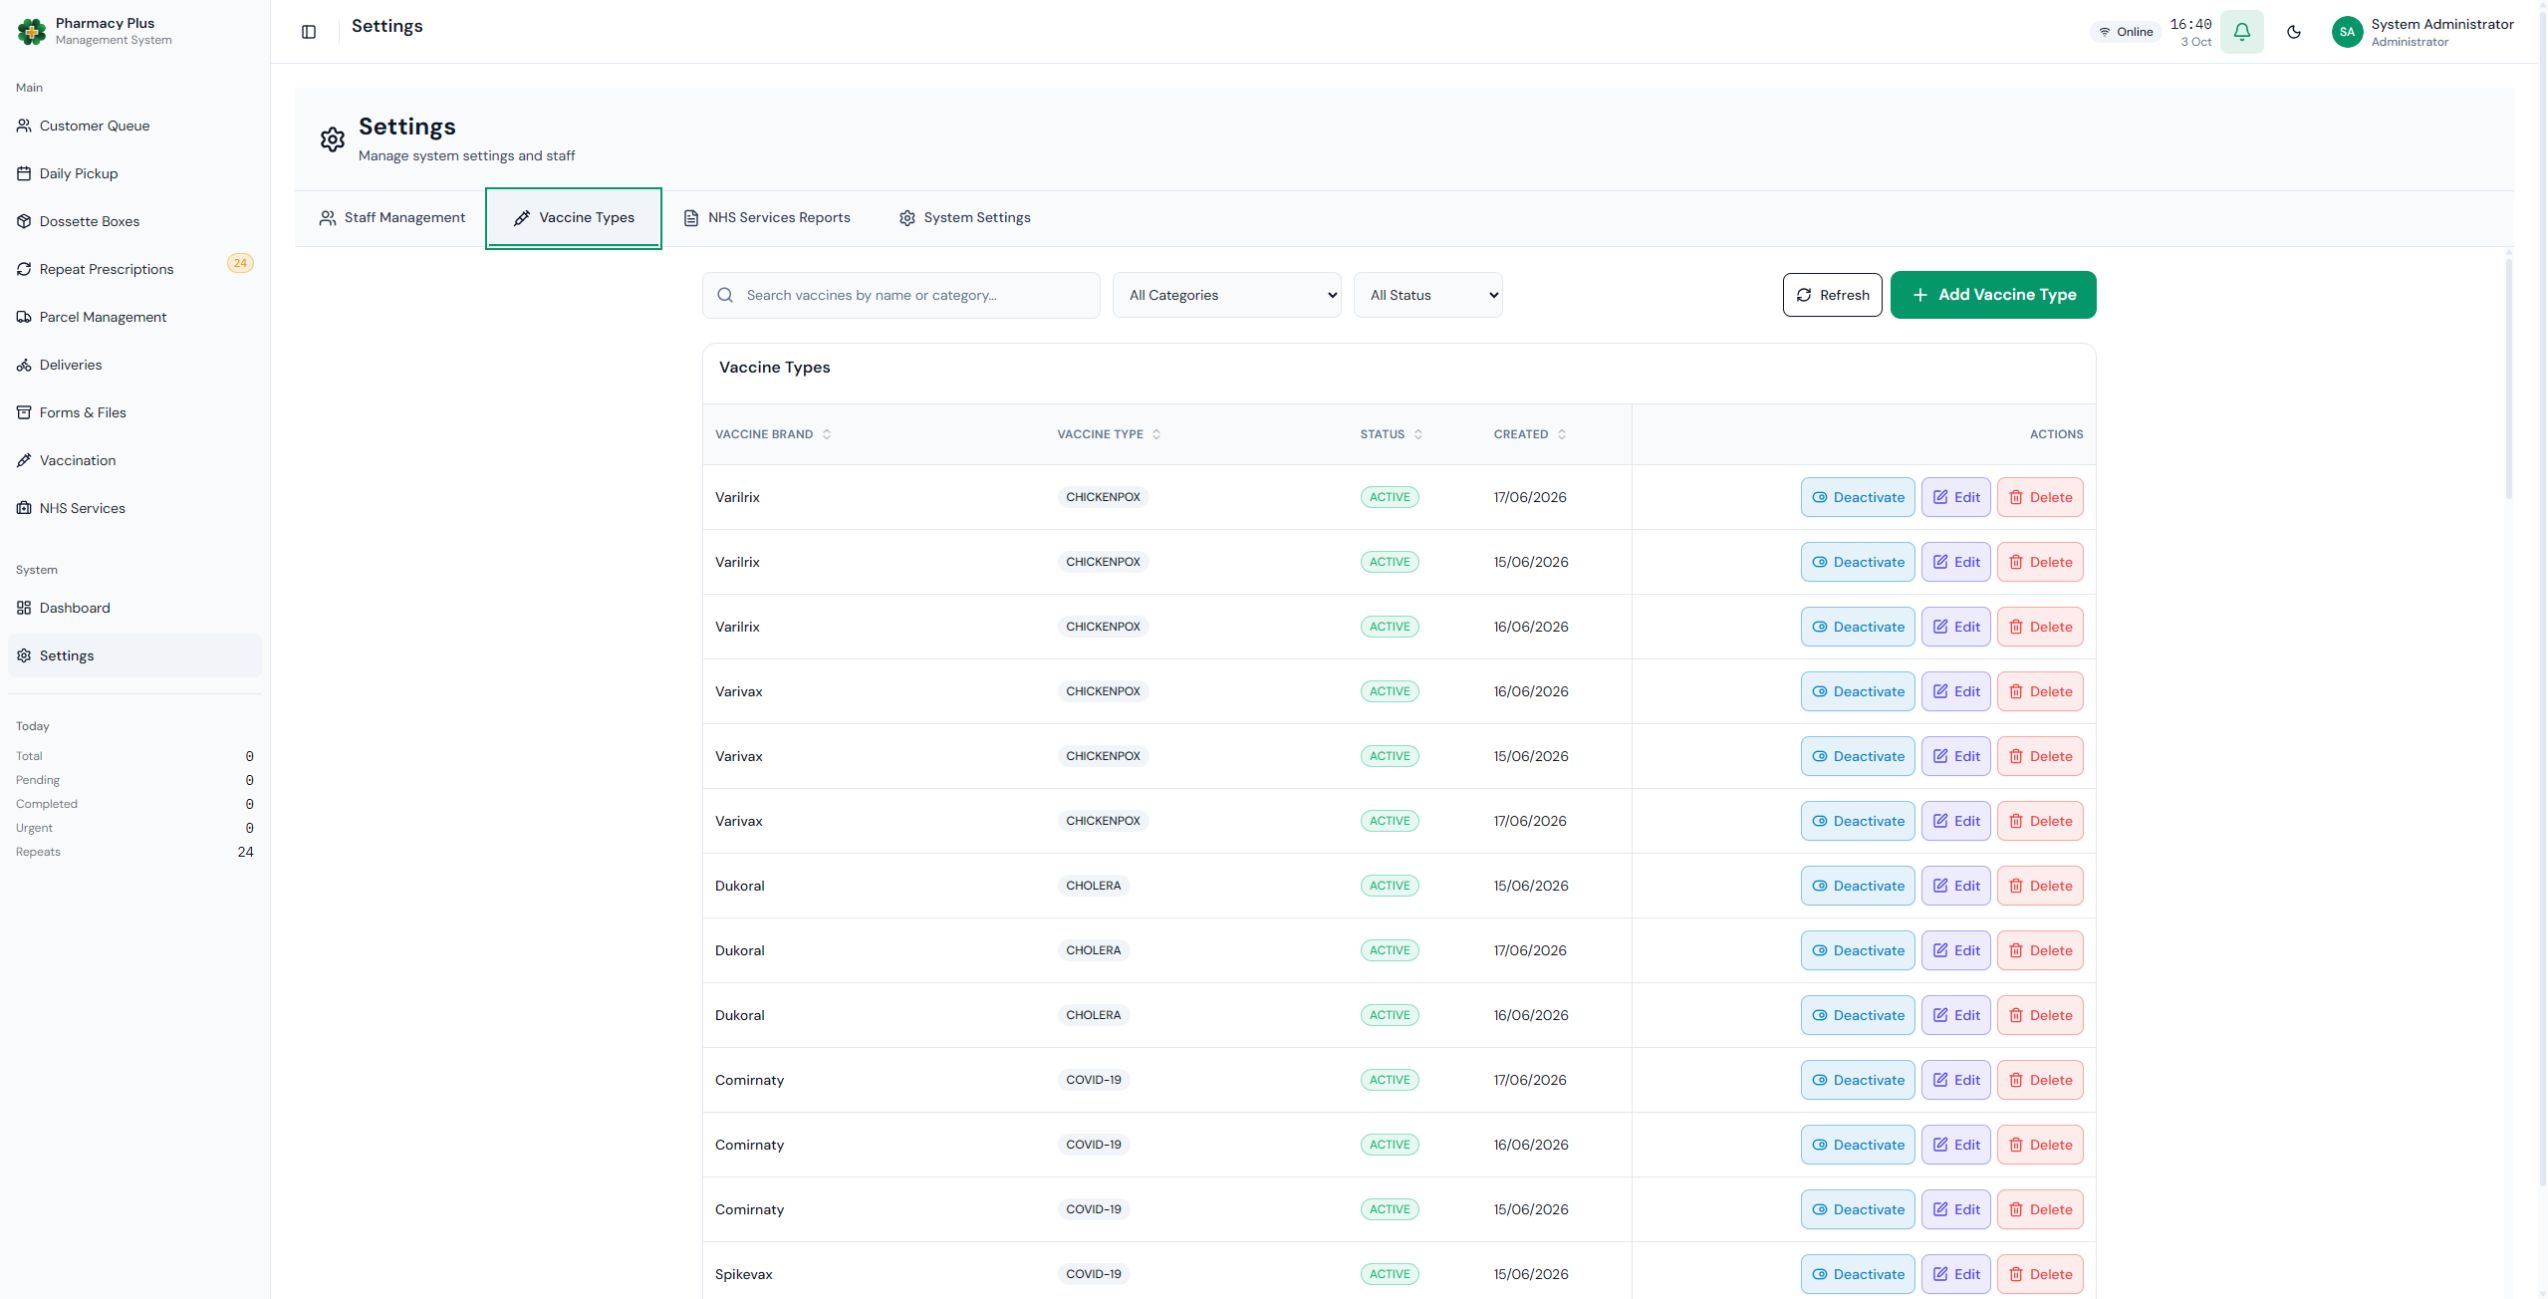Open Forms & Files
The height and width of the screenshot is (1299, 2548).
coord(135,413)
